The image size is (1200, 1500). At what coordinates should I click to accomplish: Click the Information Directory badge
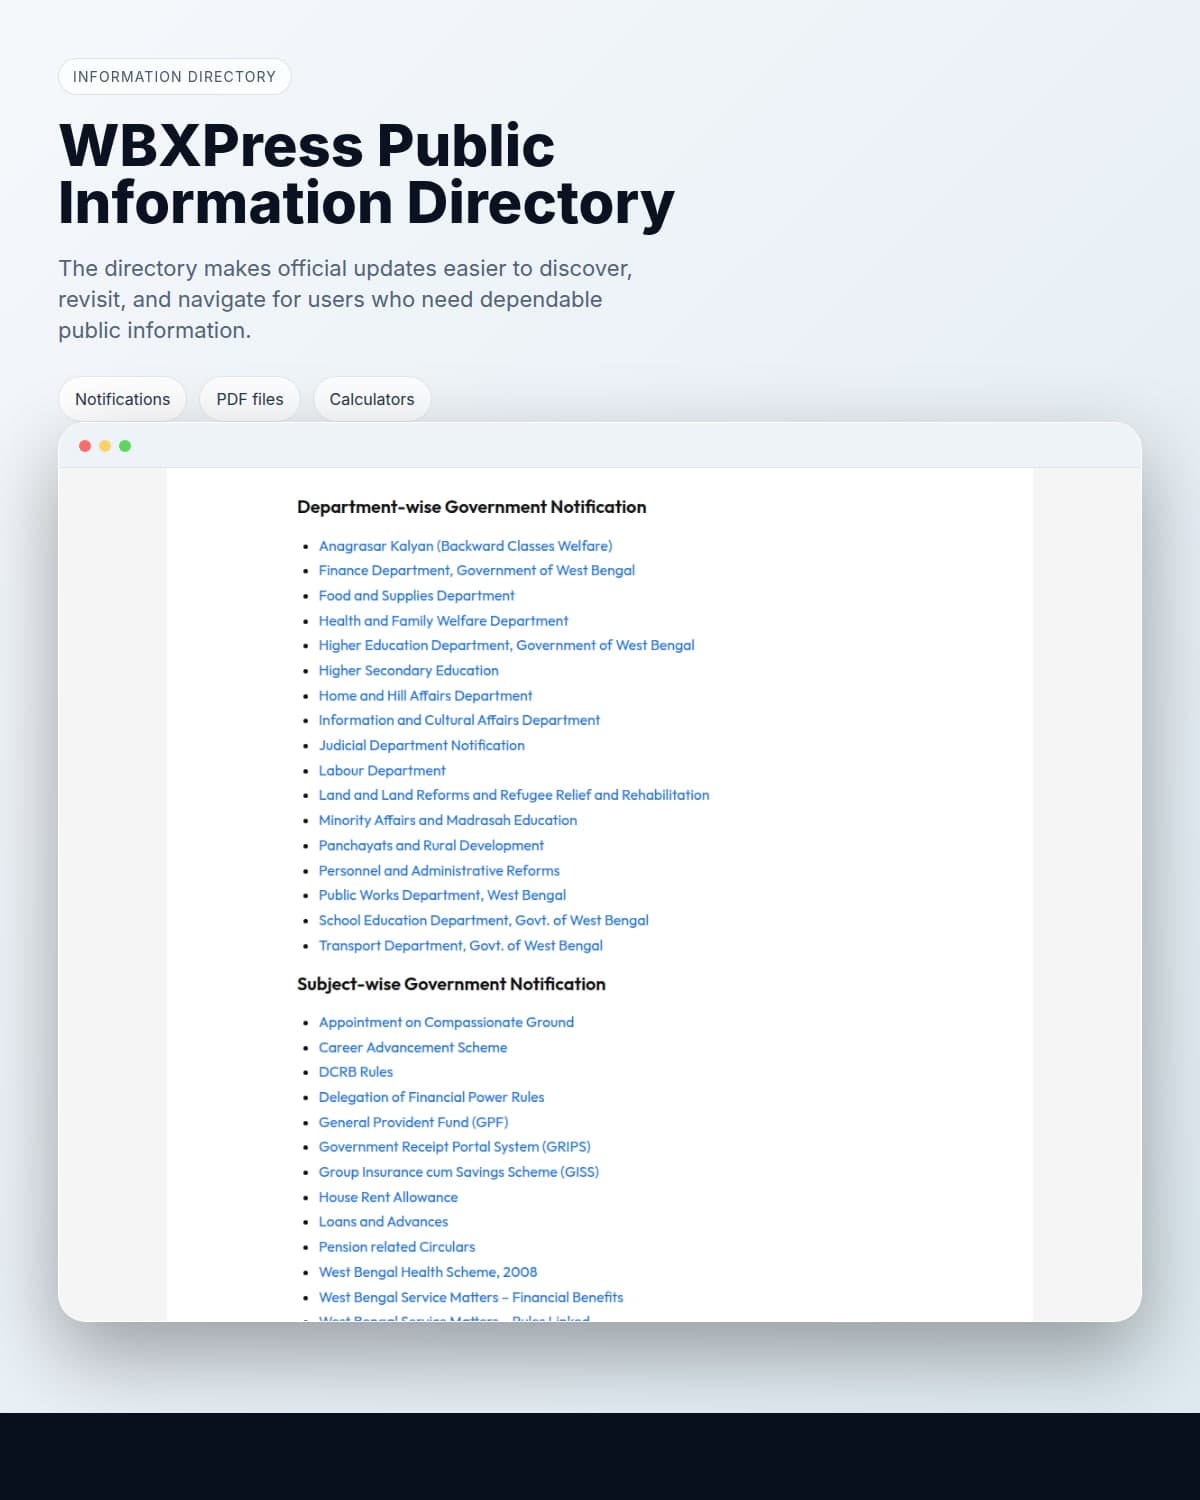(174, 77)
